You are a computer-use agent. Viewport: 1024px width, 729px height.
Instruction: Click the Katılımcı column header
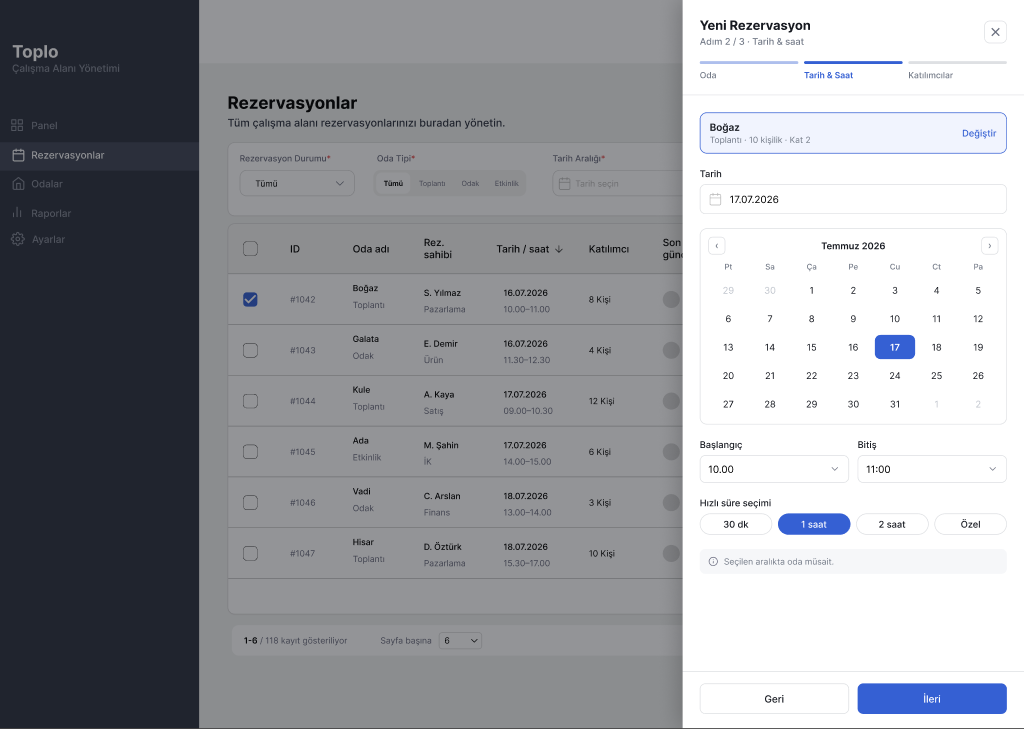[x=609, y=249]
